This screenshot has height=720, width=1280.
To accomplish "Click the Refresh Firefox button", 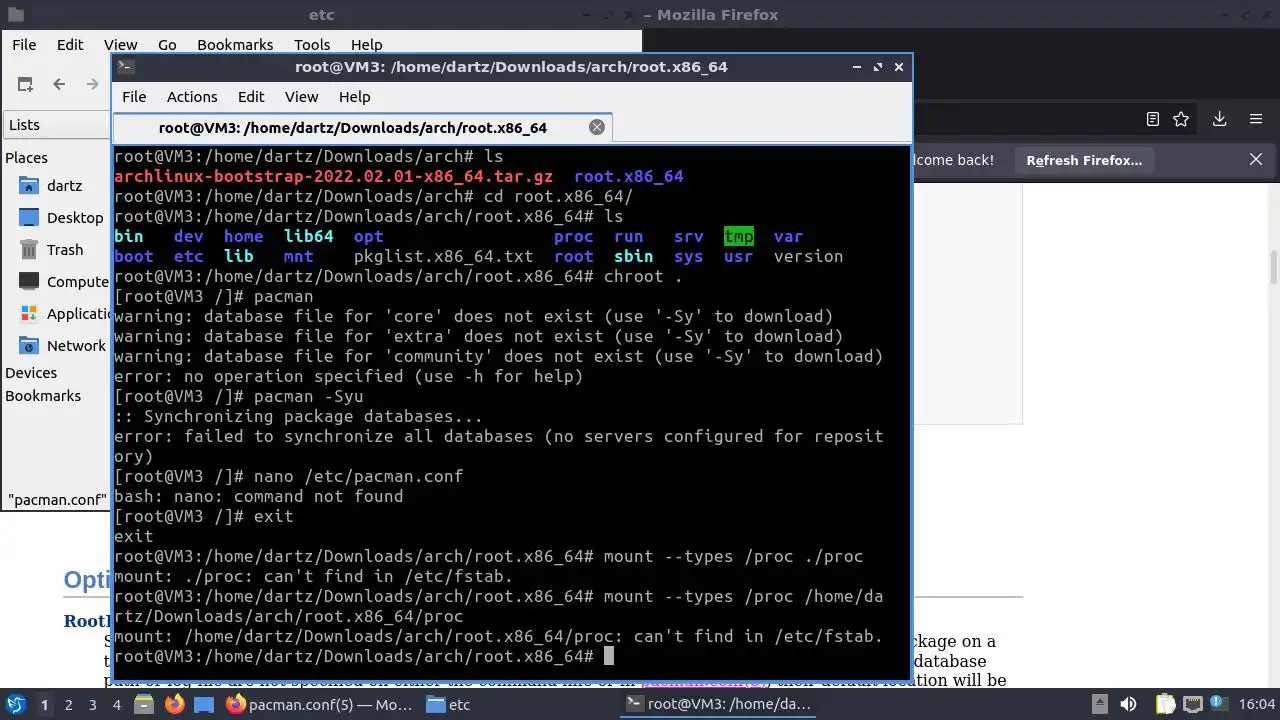I will 1084,160.
